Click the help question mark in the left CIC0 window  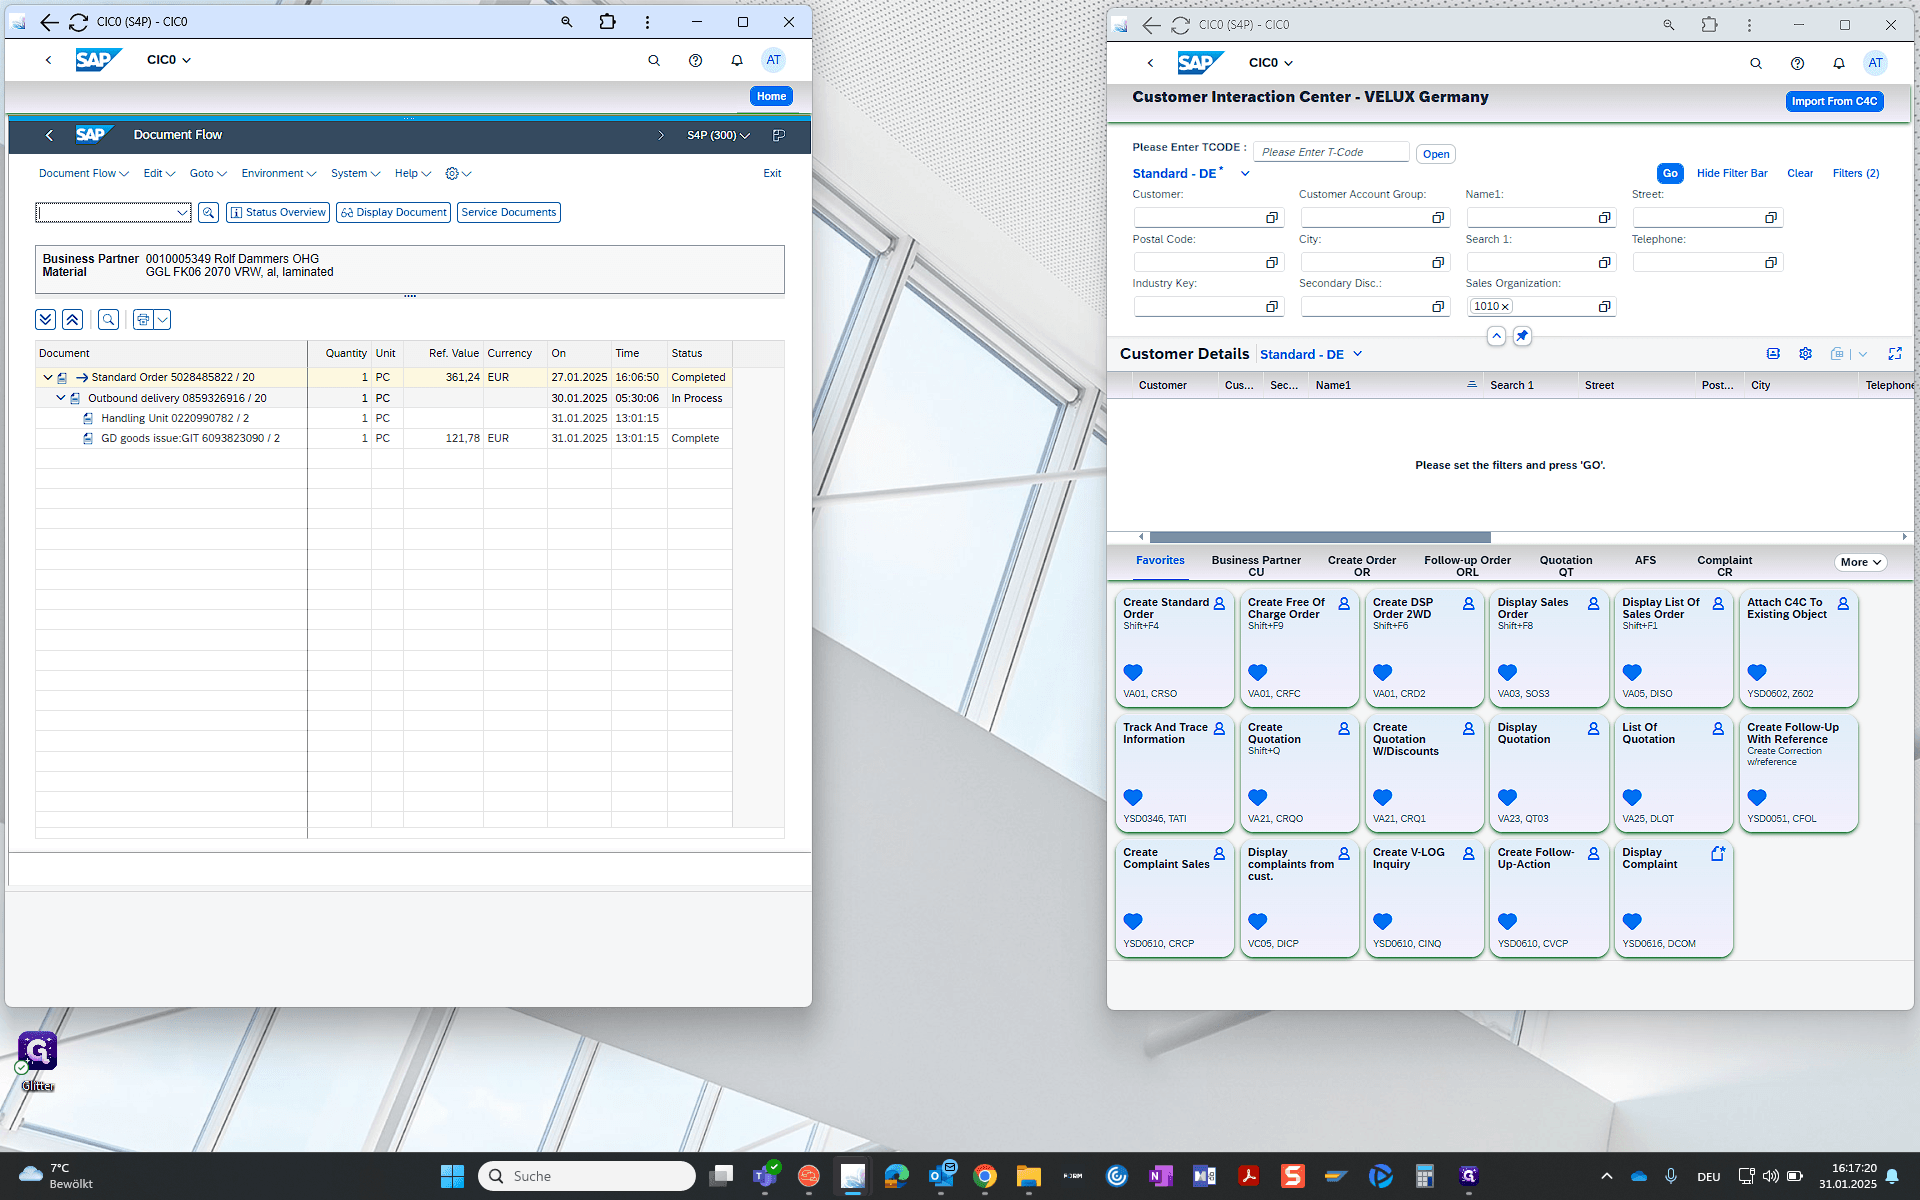click(x=696, y=60)
